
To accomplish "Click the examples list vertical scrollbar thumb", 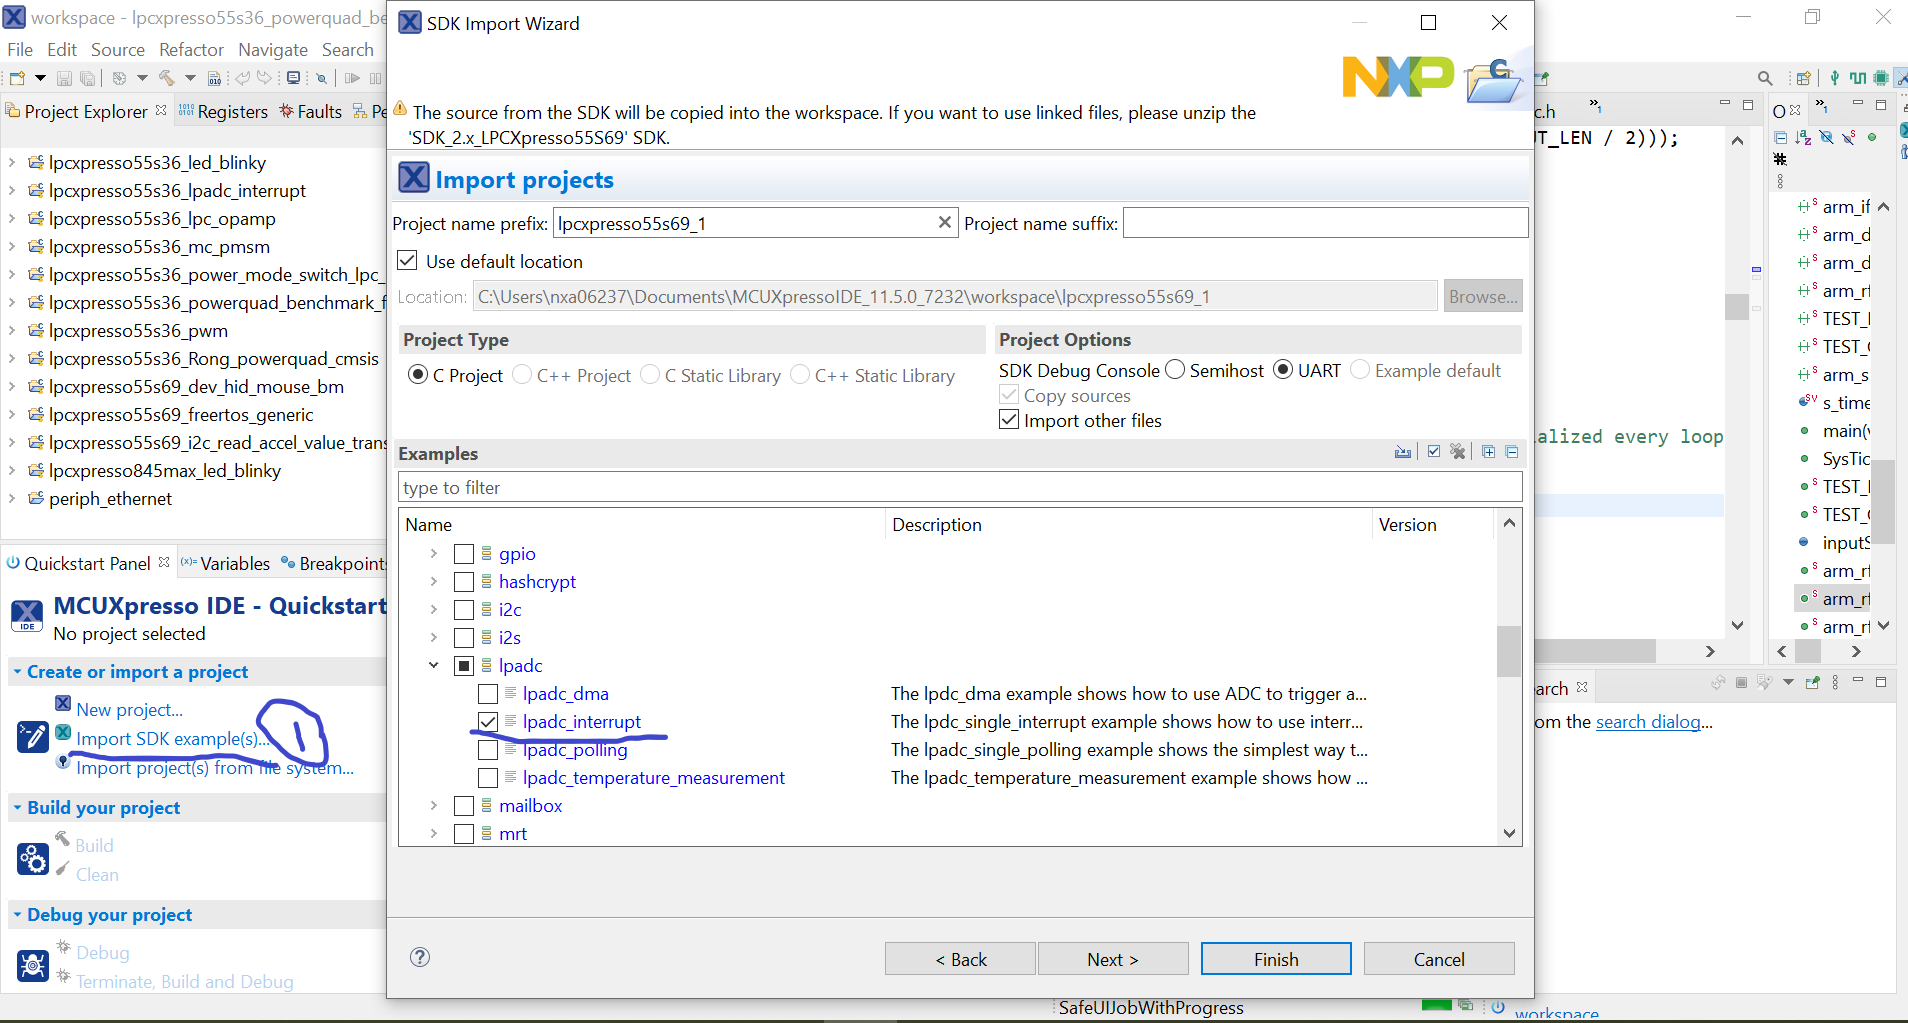I will 1509,651.
